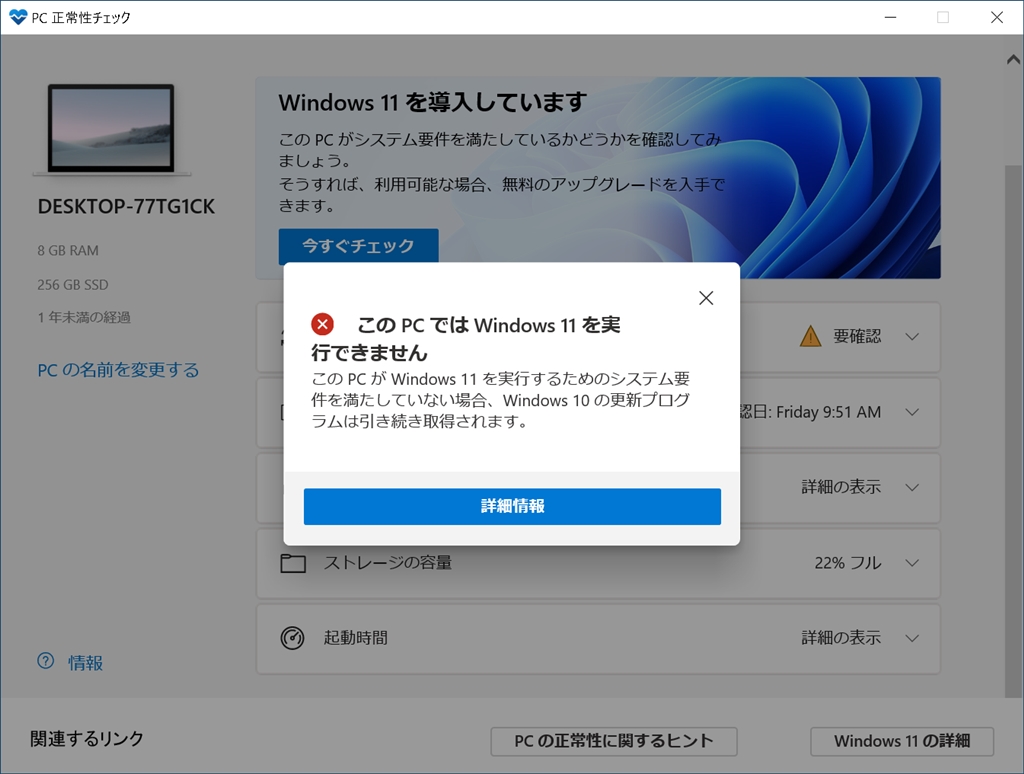
Task: Click the Windows 11 を導入しています heading
Action: tap(432, 103)
